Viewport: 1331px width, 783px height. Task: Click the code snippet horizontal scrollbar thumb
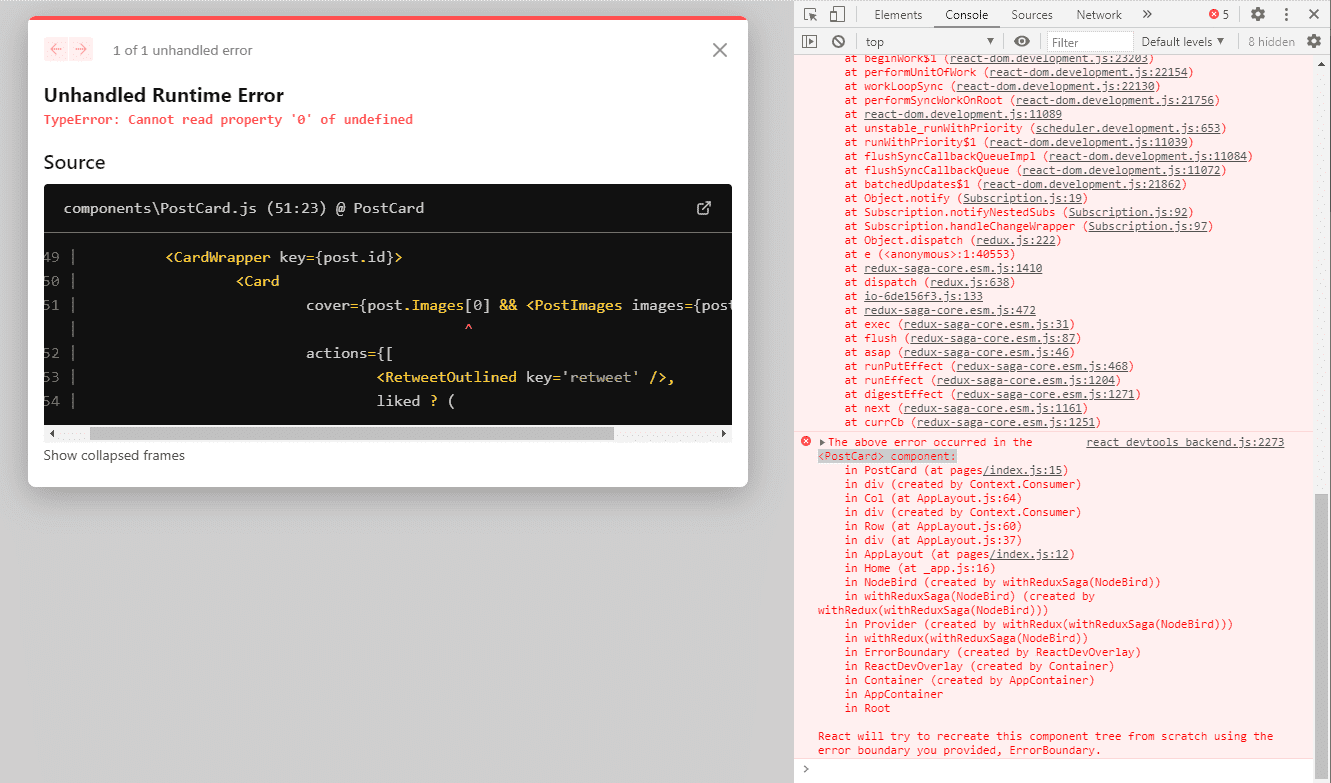tap(351, 434)
